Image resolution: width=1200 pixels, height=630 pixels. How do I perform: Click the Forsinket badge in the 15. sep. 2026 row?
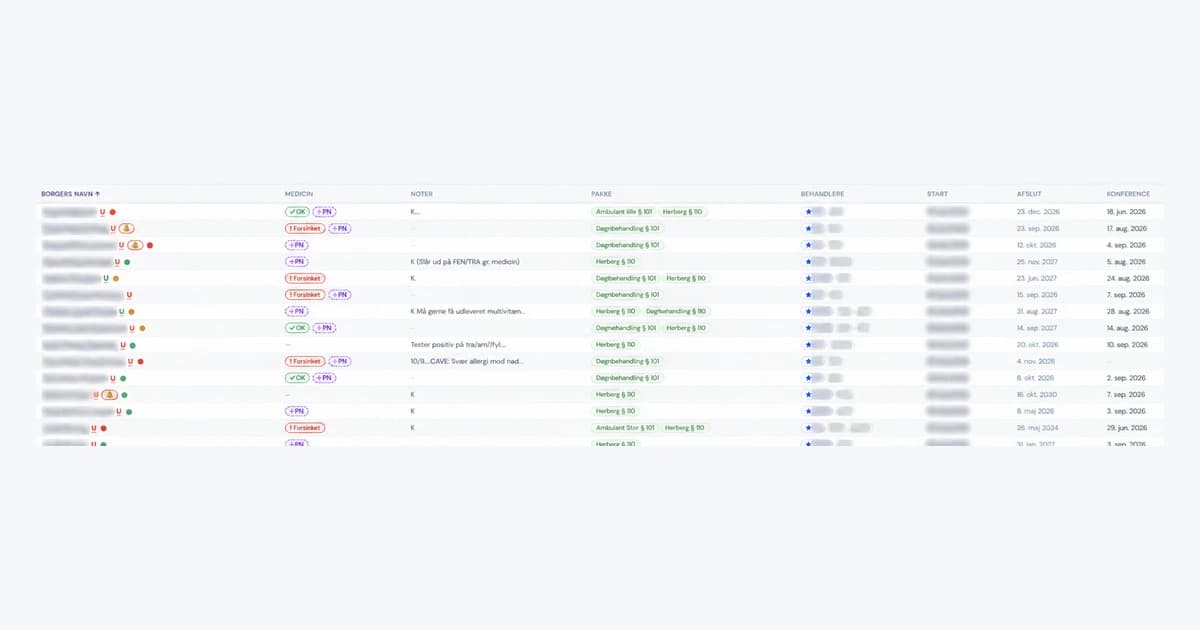(x=305, y=295)
